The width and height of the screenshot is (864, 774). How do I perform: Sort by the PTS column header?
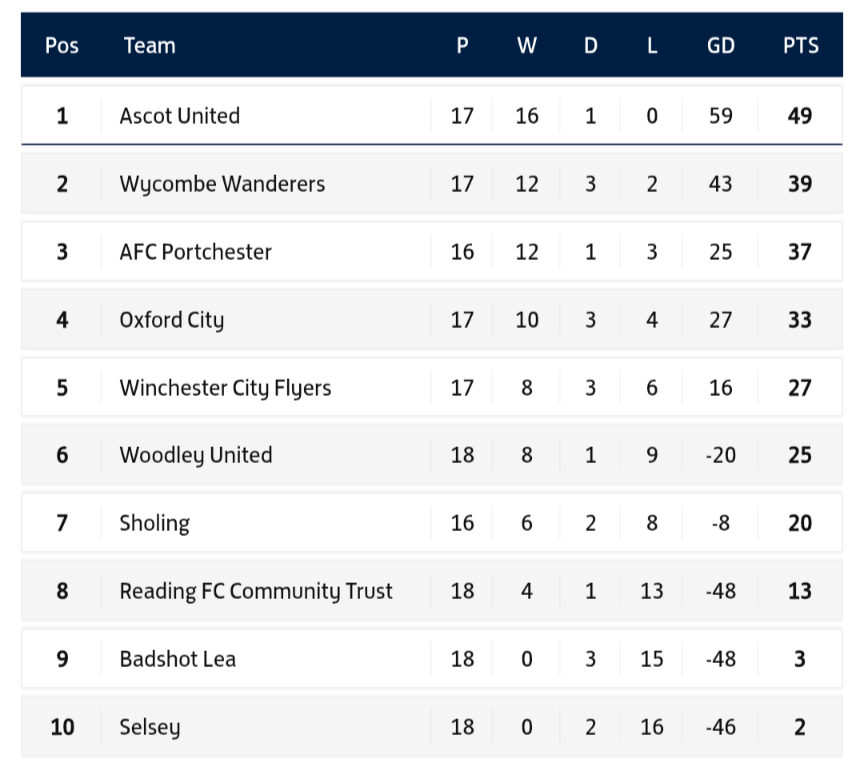(801, 45)
